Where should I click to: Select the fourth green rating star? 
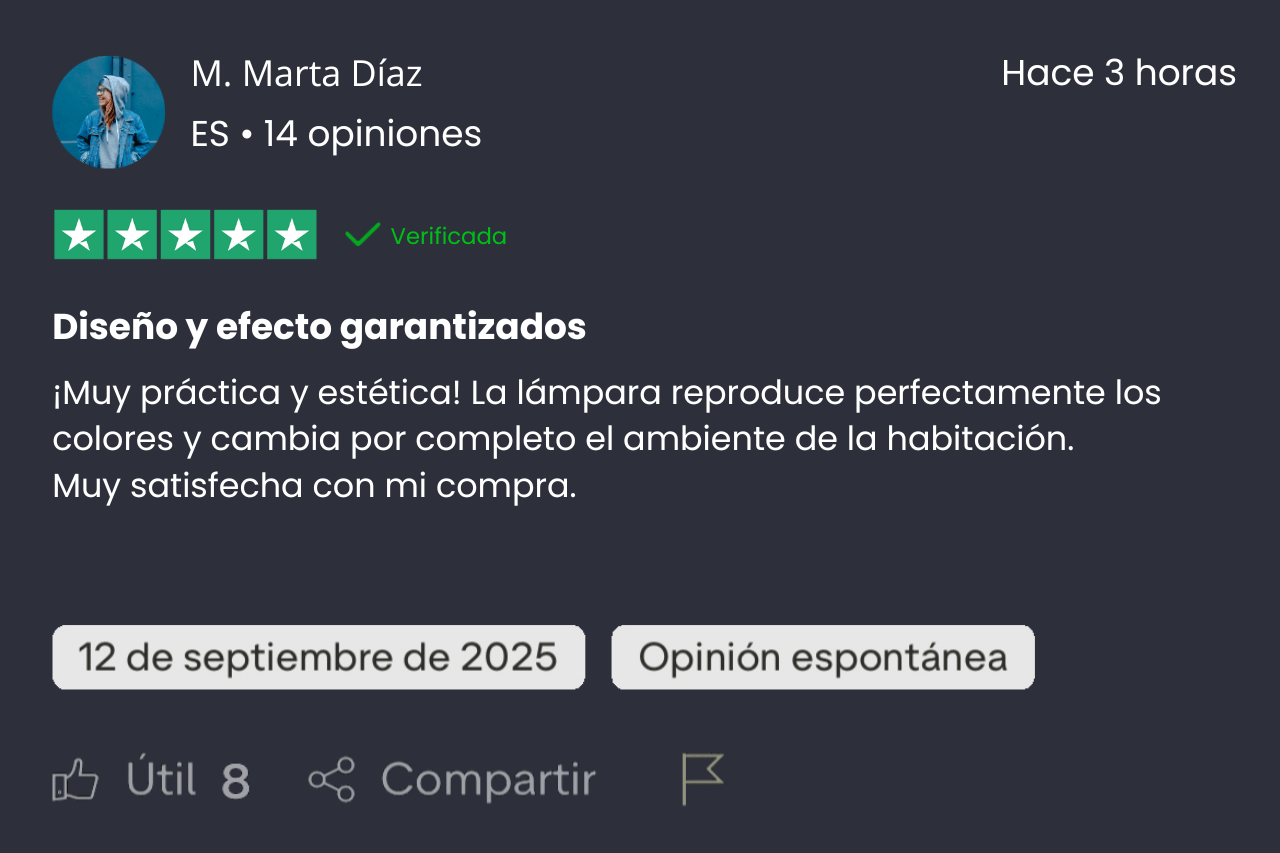(238, 235)
